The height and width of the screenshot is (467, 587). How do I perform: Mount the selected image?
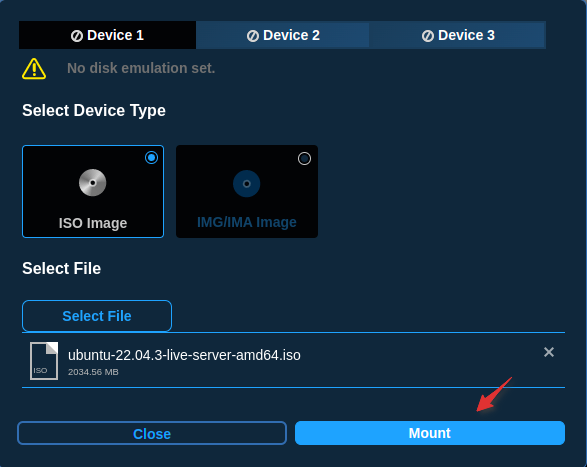[430, 433]
